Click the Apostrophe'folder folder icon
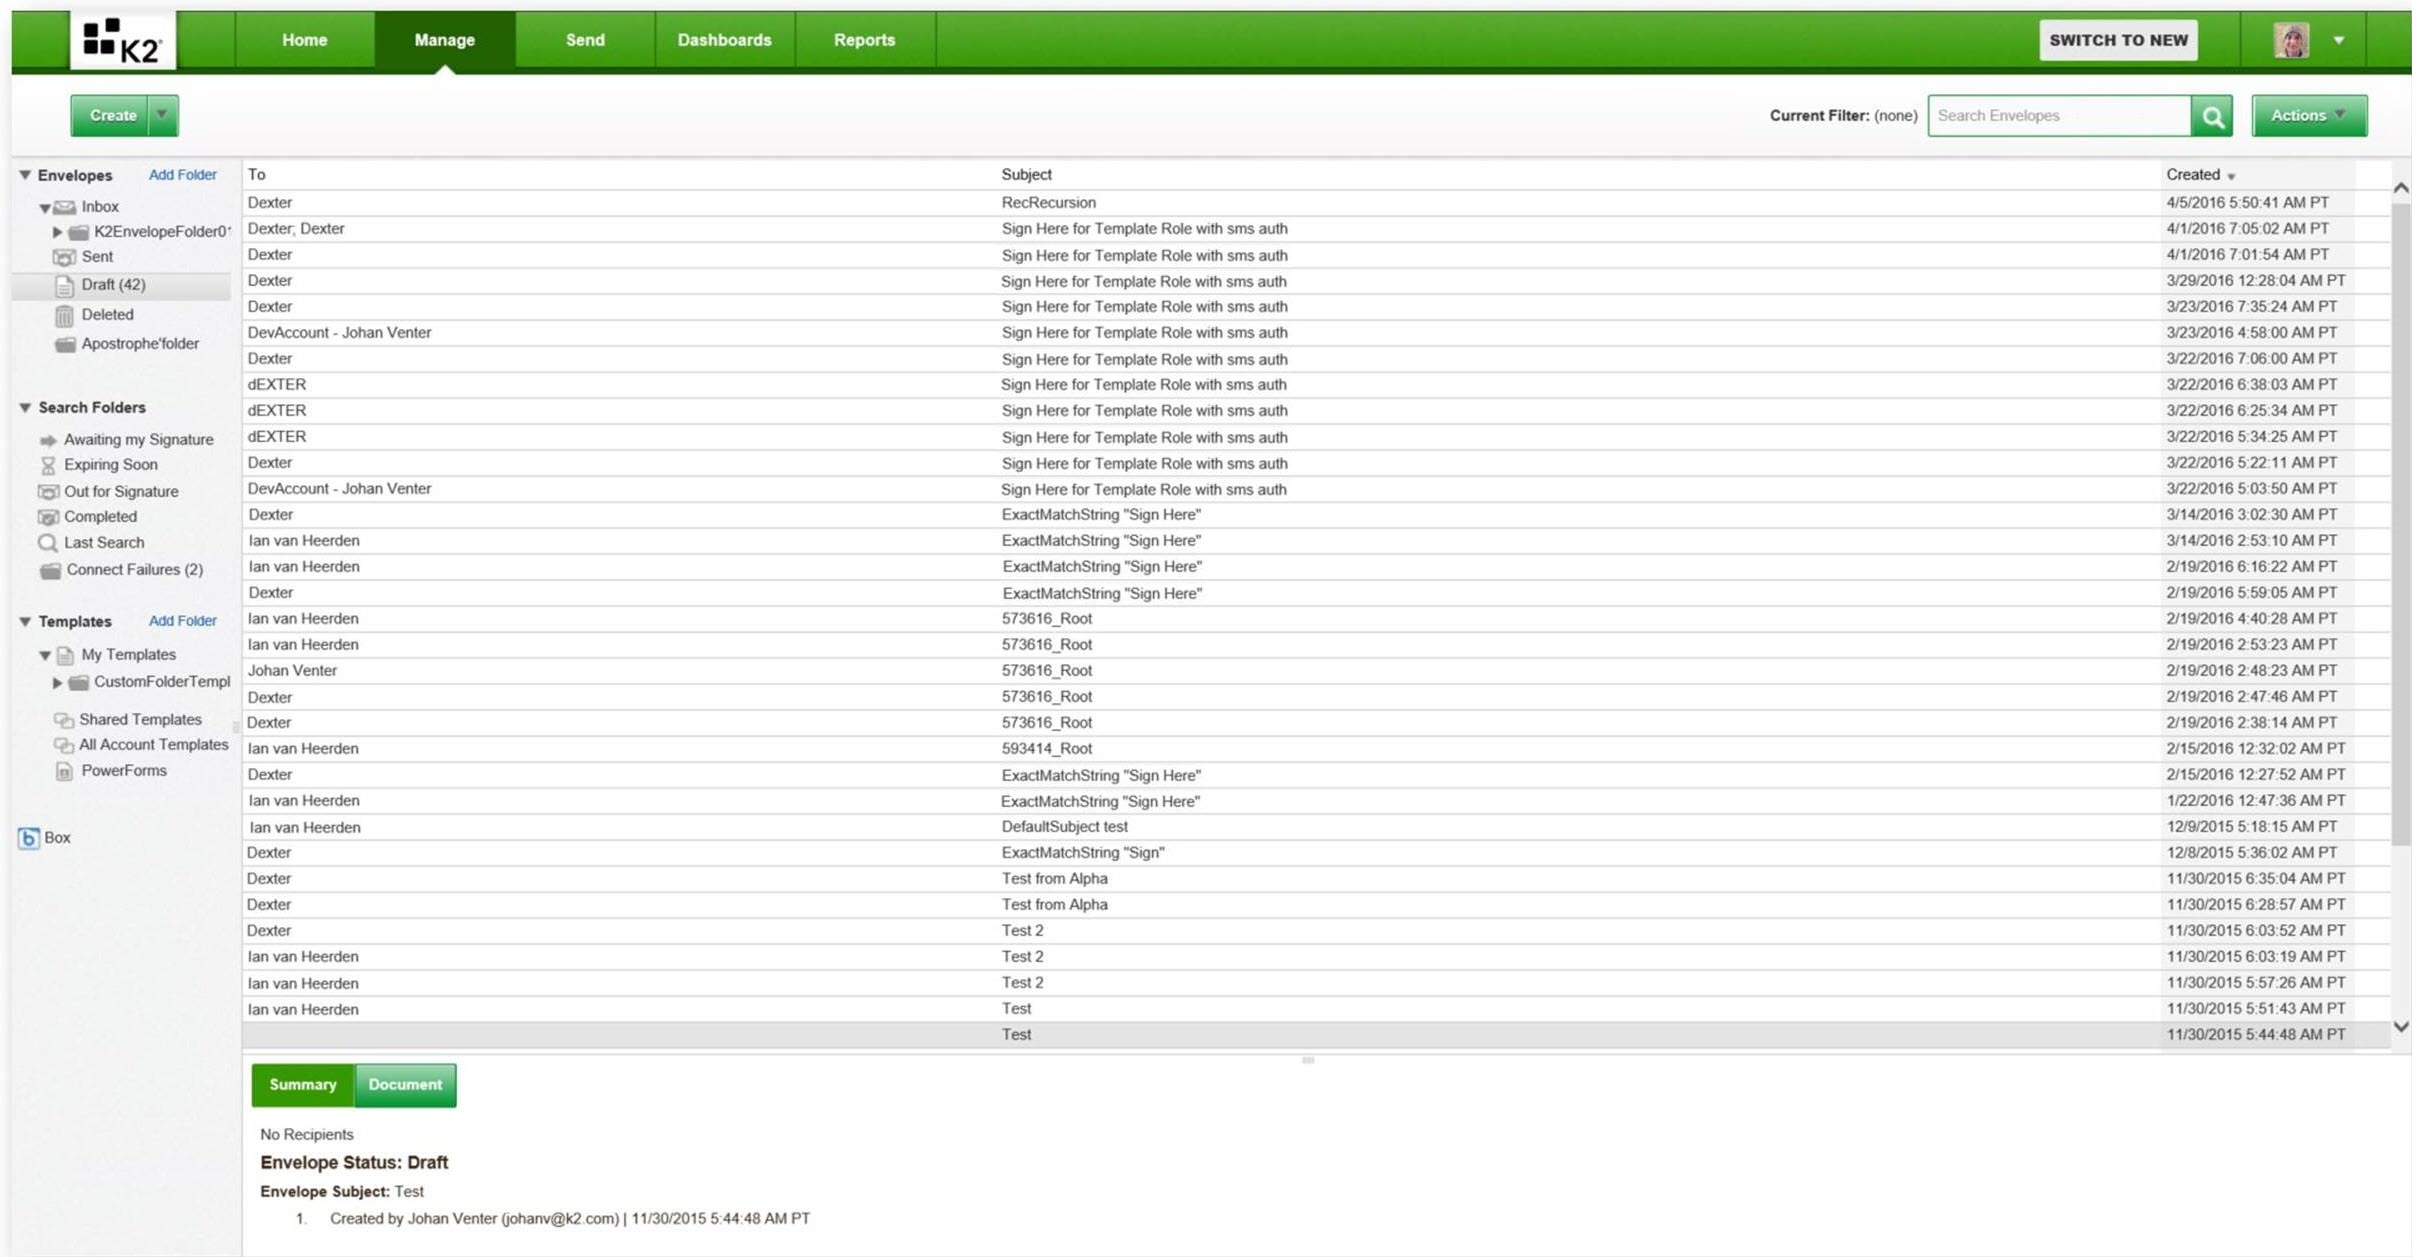This screenshot has width=2412, height=1257. pyautogui.click(x=65, y=344)
